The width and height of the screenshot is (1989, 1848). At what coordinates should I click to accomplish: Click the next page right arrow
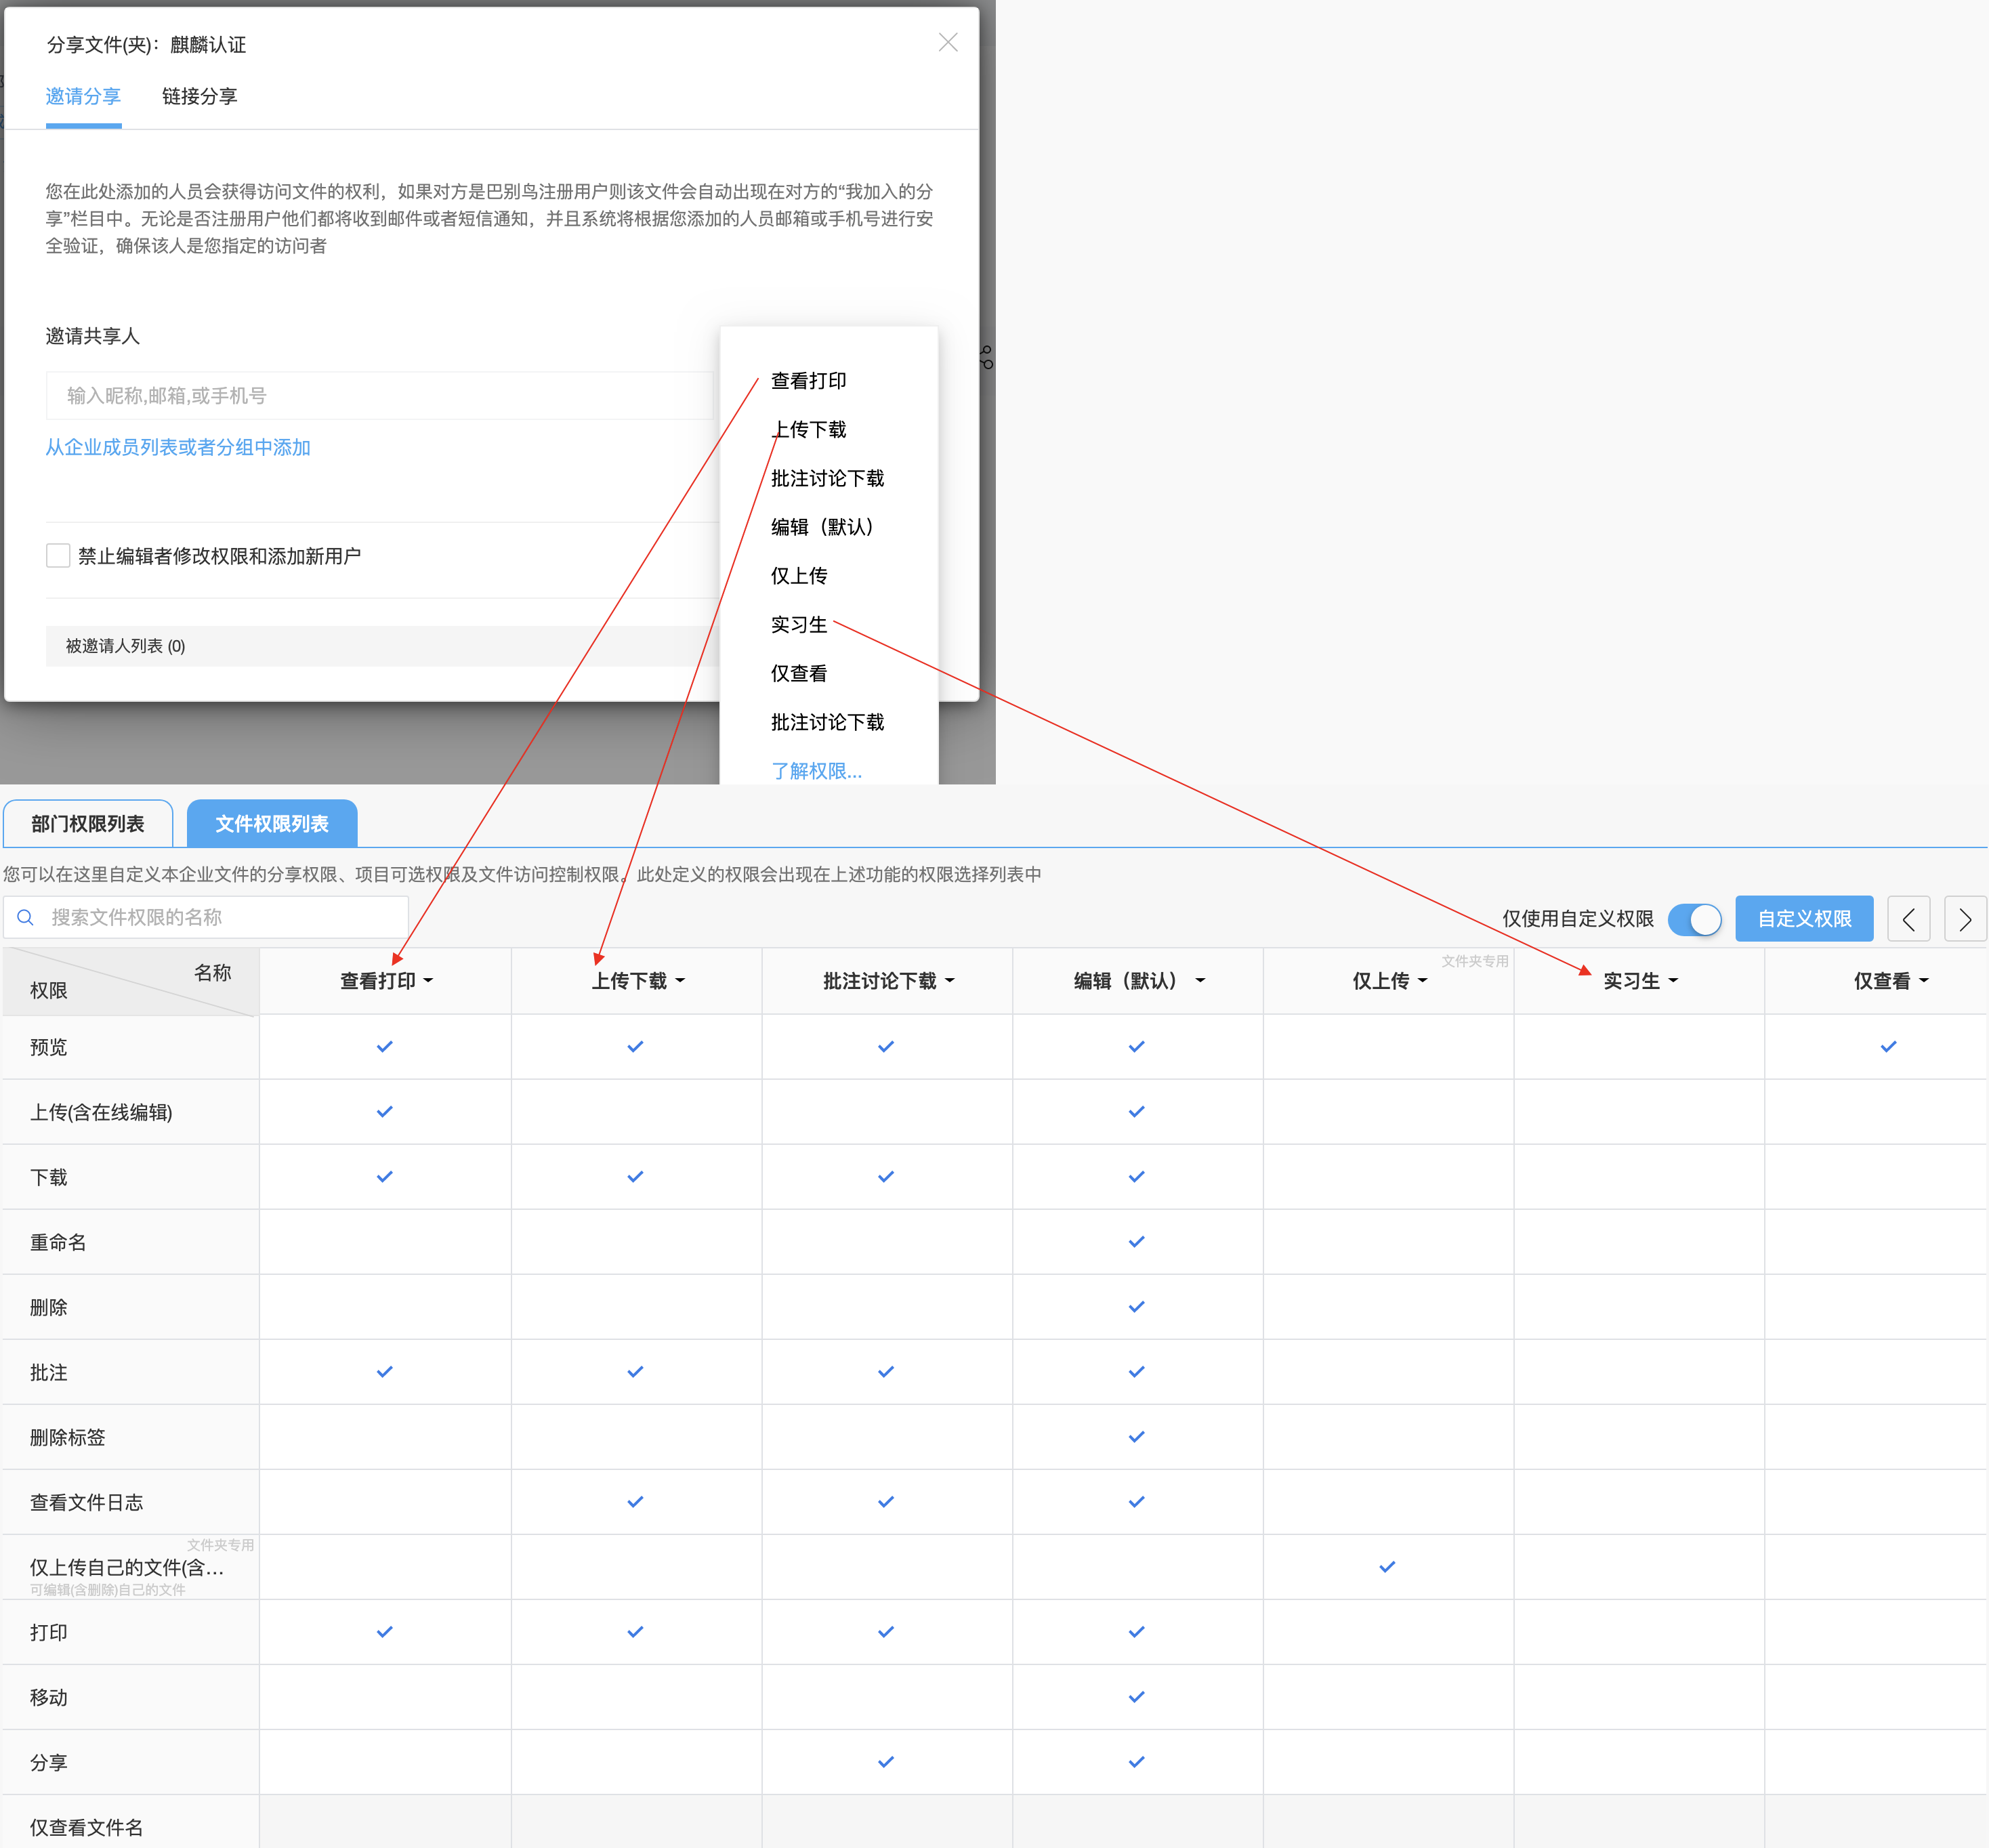coord(1965,919)
